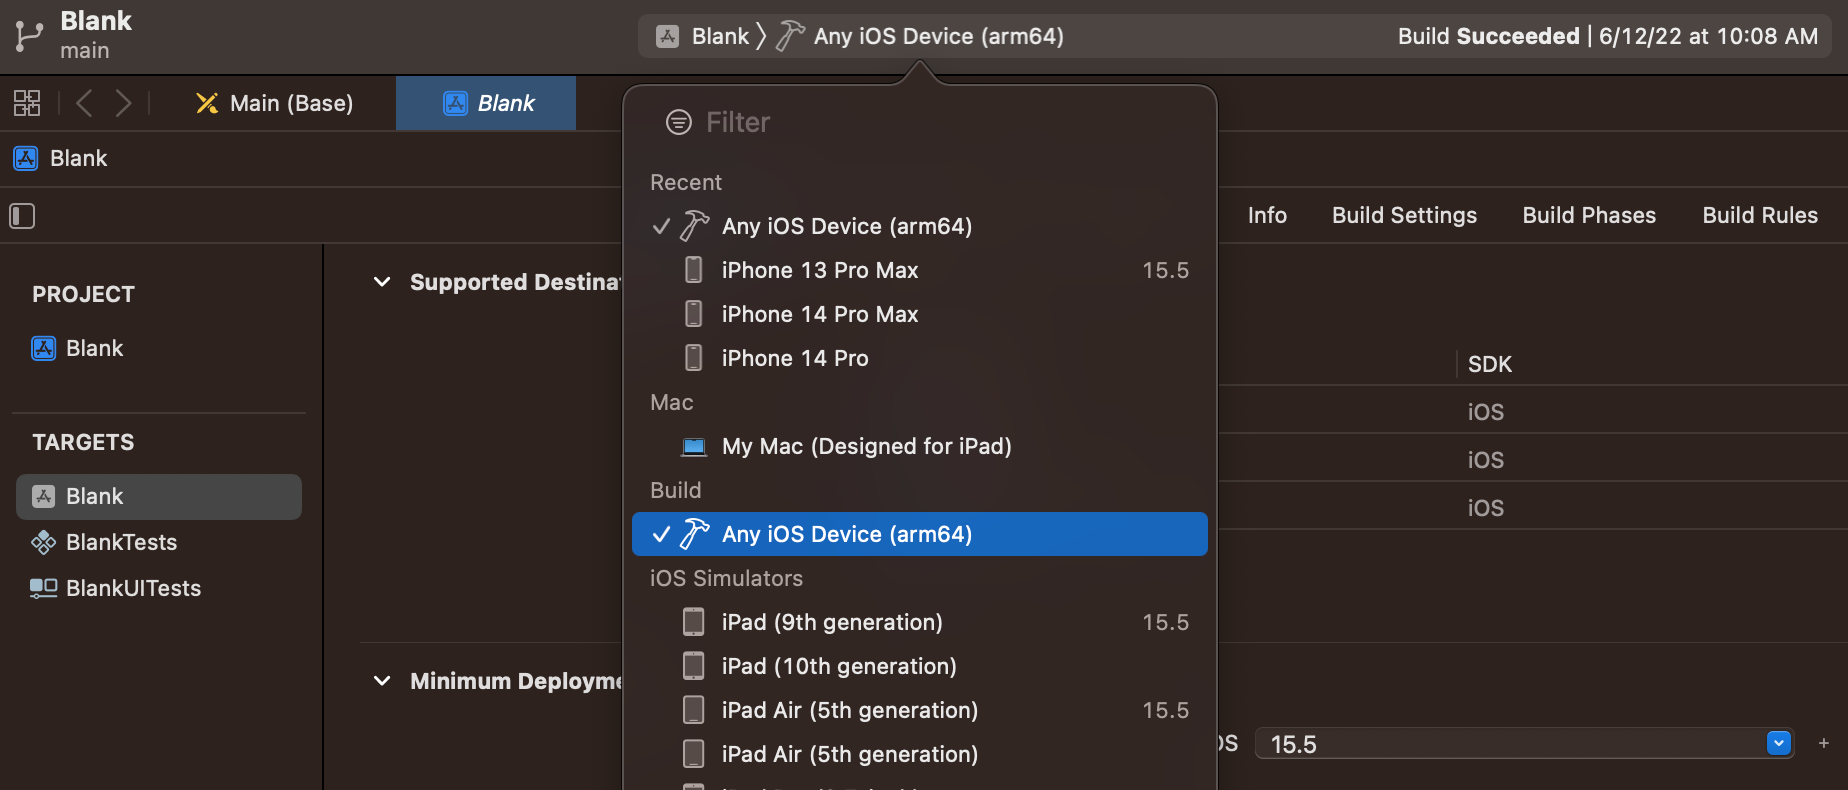Click the source control branch icon

point(28,37)
